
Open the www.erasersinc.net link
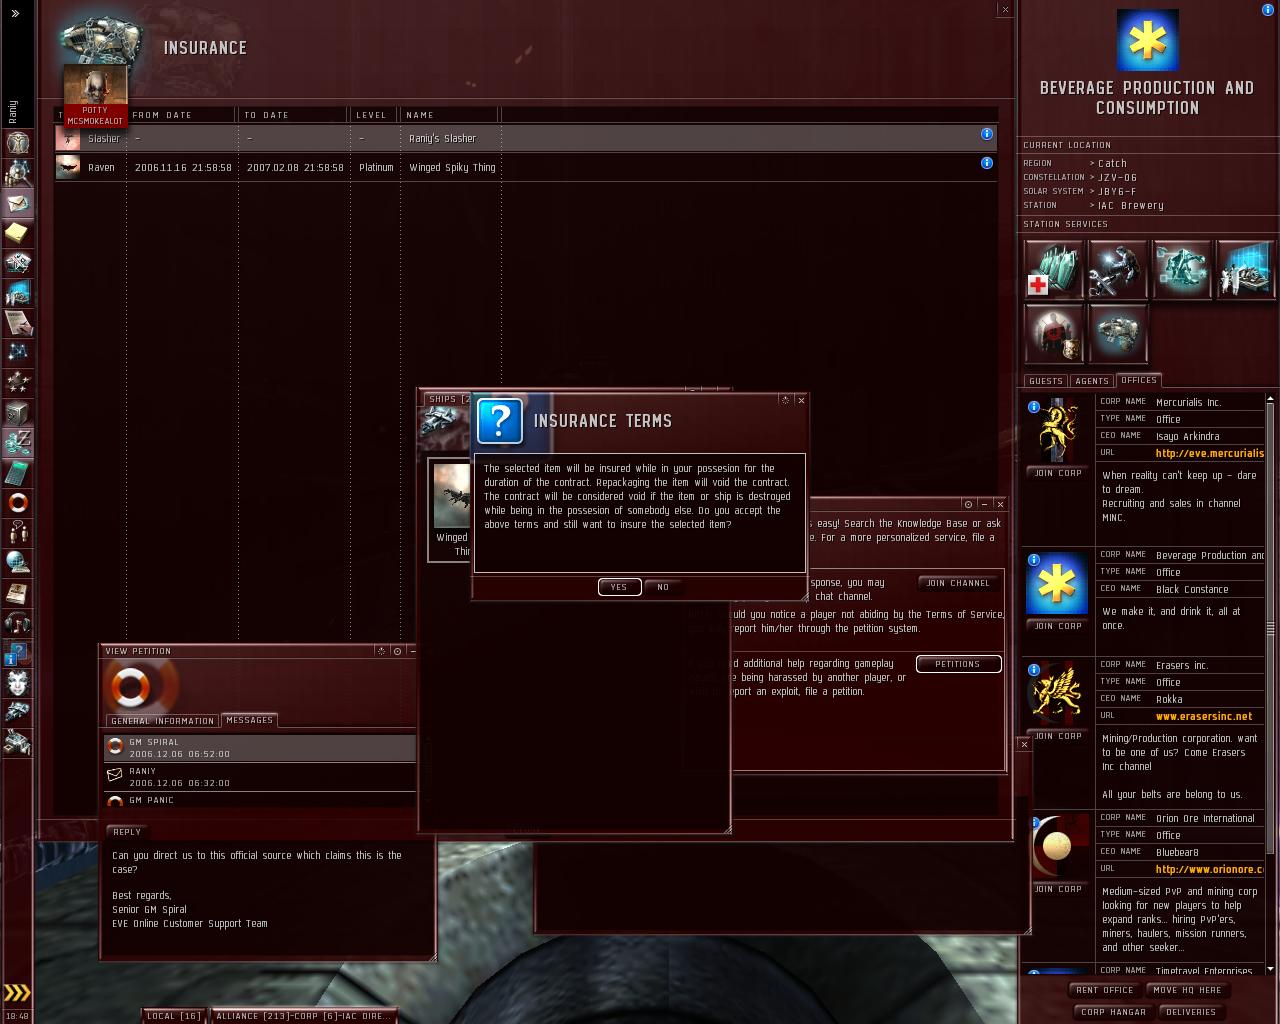click(x=1204, y=716)
